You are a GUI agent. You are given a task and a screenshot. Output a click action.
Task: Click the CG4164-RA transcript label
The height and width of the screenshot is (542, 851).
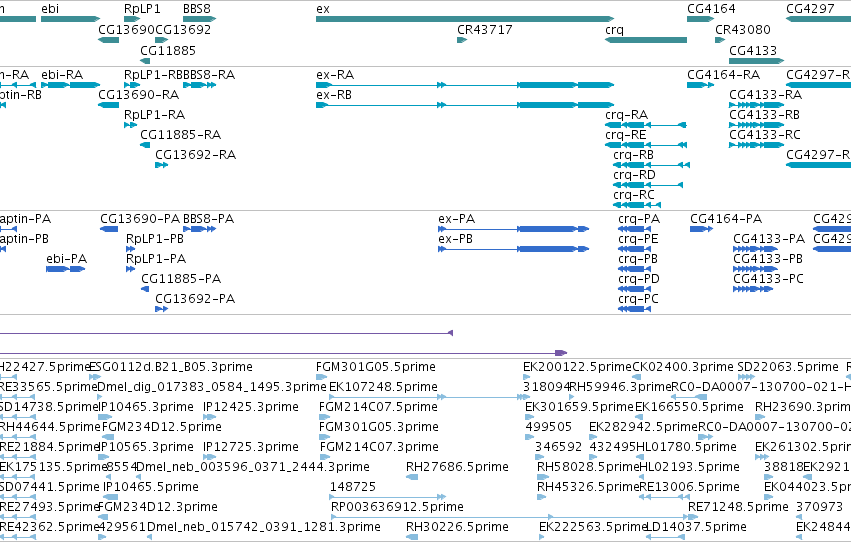723,75
